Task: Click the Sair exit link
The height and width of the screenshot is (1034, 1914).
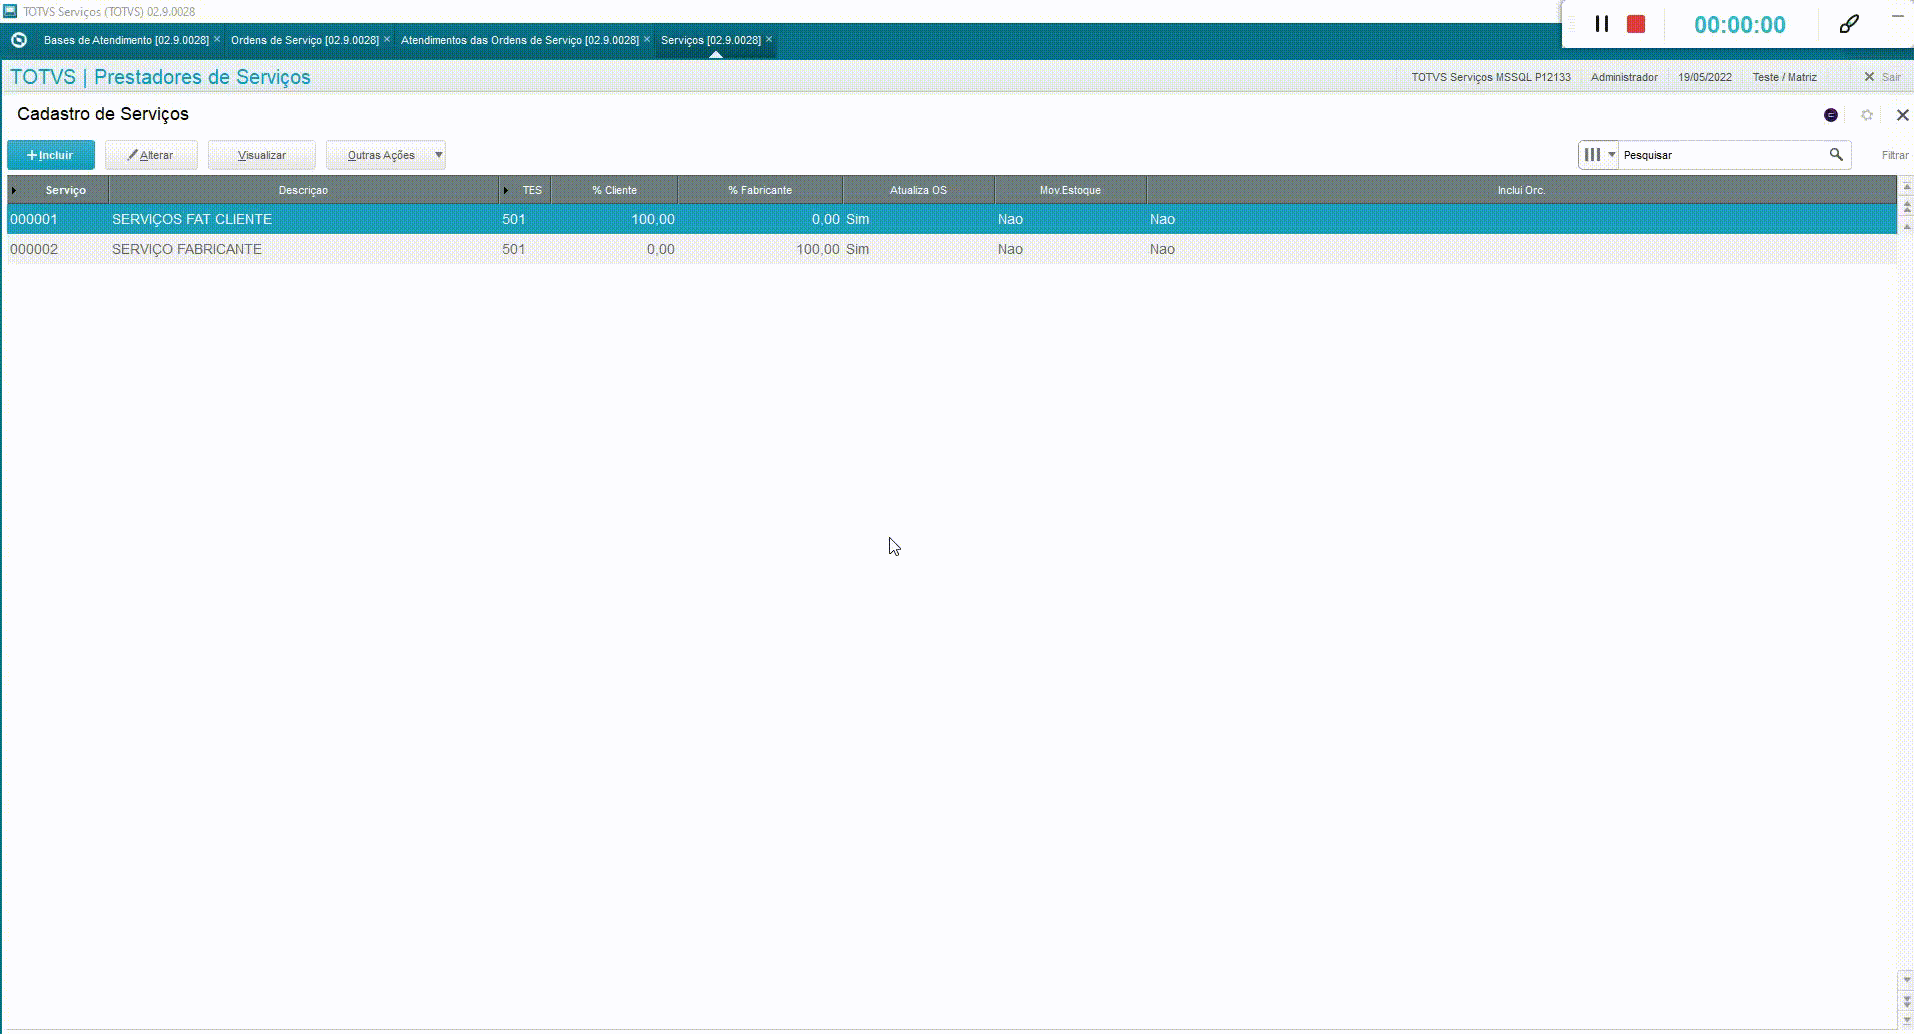Action: click(1882, 77)
